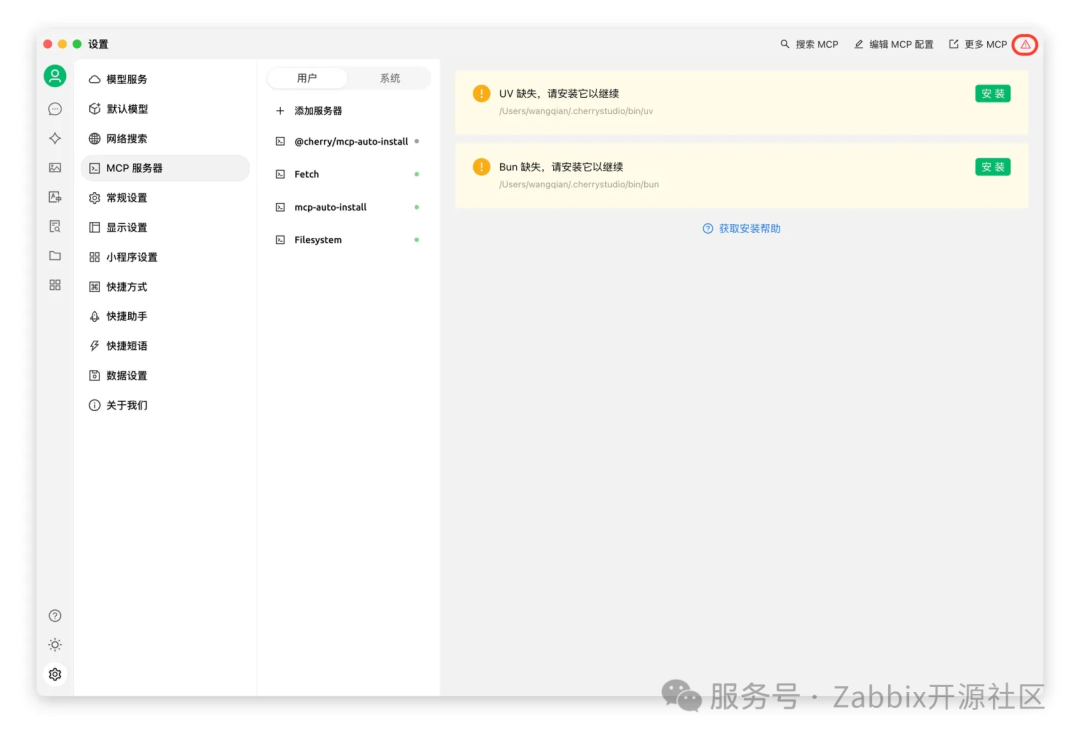
Task: Click 安装 to install UV
Action: (992, 93)
